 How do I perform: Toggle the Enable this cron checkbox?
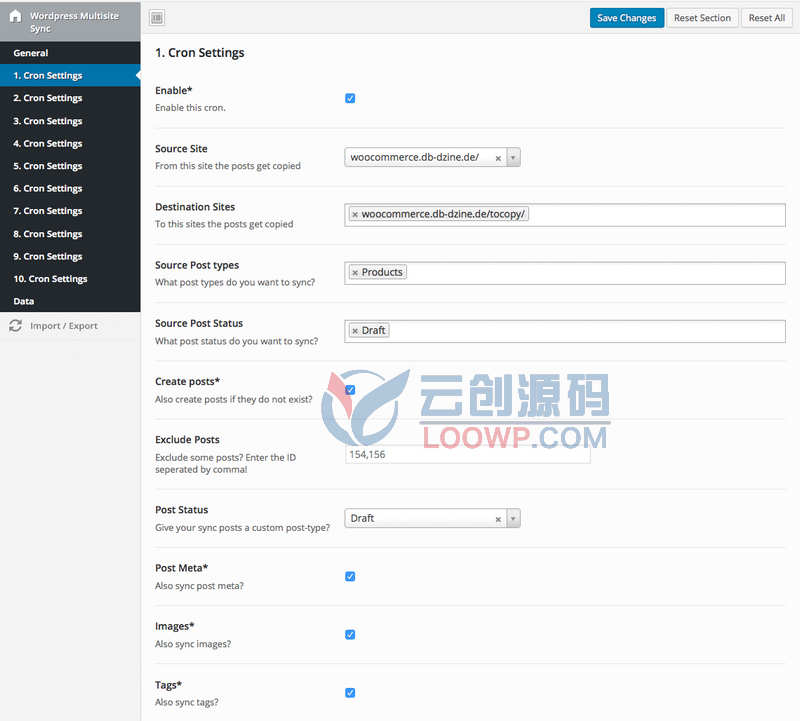350,98
